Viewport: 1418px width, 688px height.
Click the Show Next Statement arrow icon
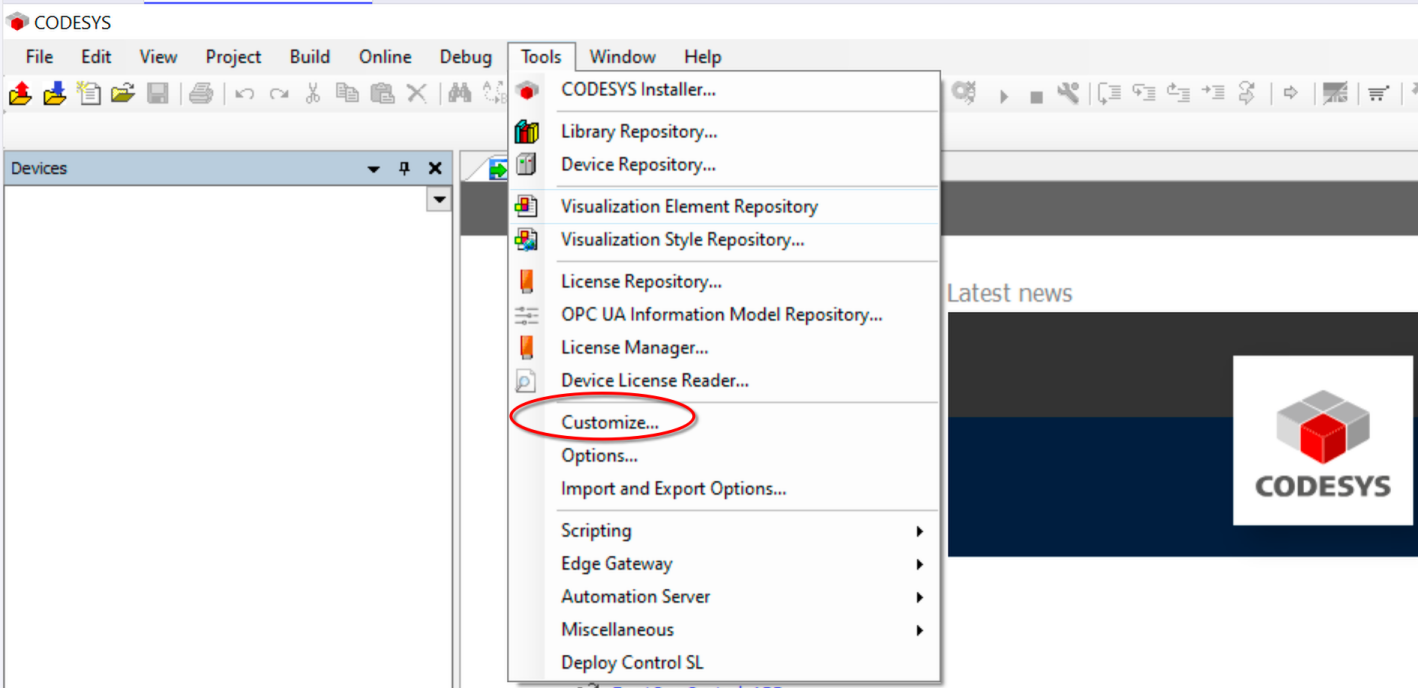[x=1290, y=93]
